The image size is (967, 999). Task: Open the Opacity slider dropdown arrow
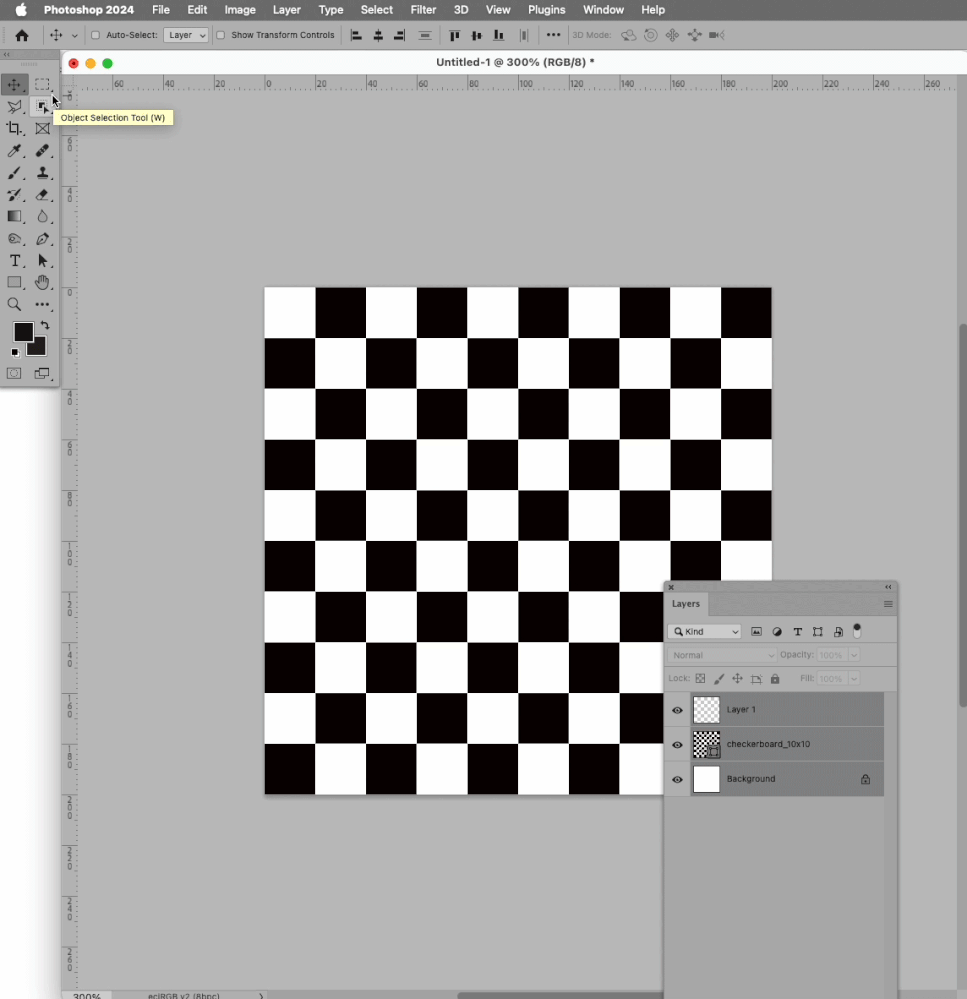854,655
